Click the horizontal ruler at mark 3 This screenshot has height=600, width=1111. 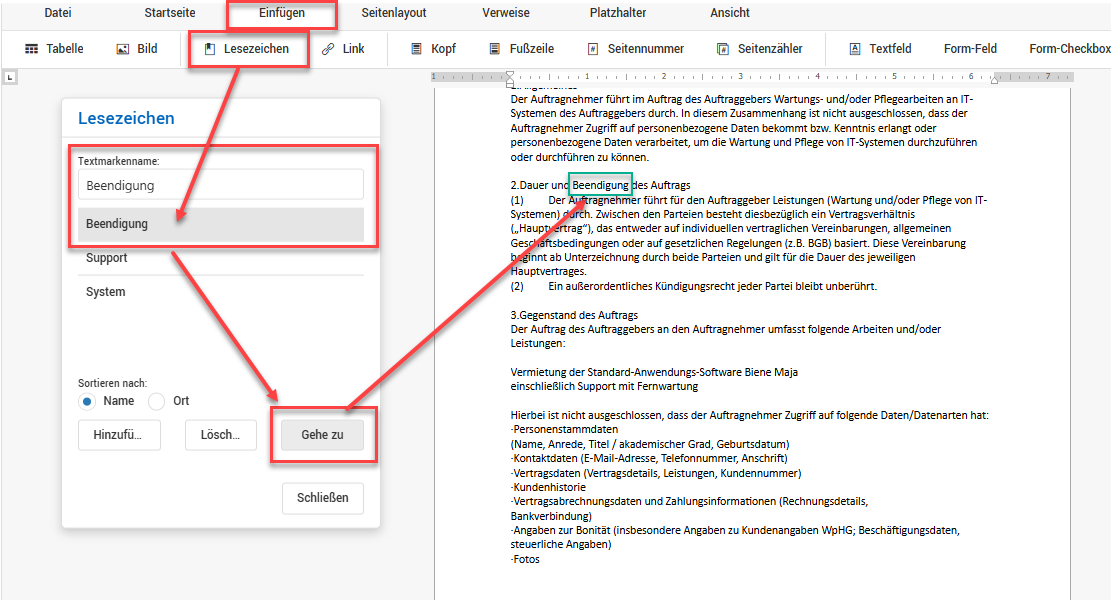pyautogui.click(x=740, y=77)
